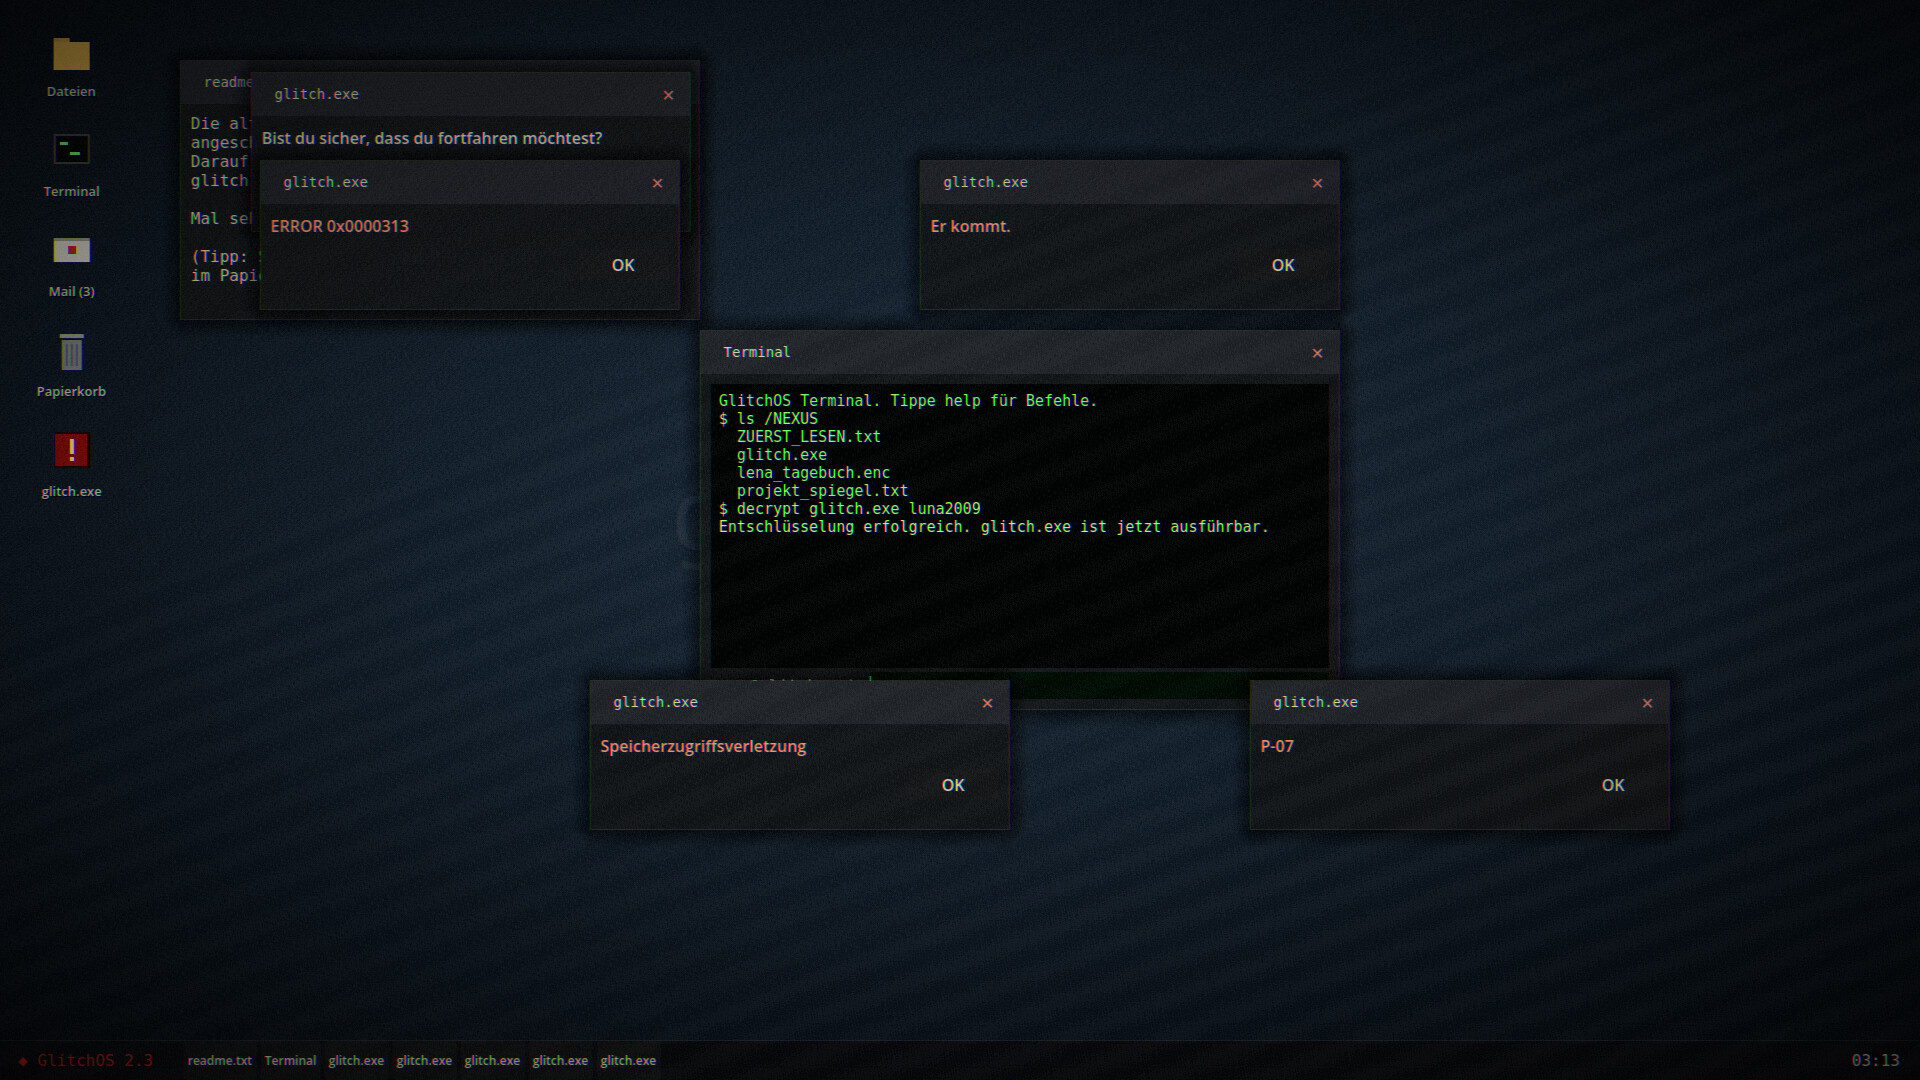Open the Papierkorb trash icon
Viewport: 1920px width, 1080px height.
[71, 367]
